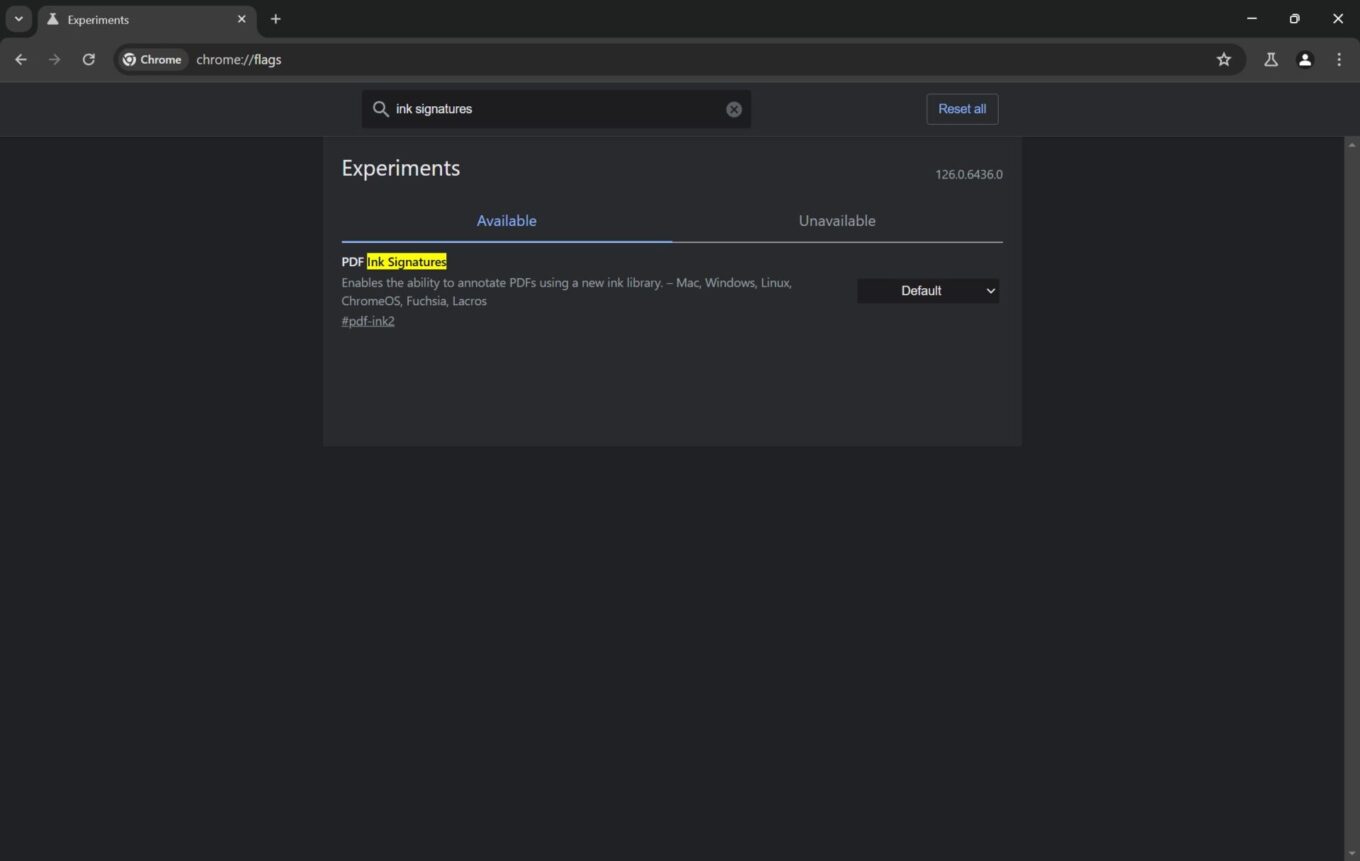Switch to the Available tab
This screenshot has height=861, width=1360.
click(506, 221)
